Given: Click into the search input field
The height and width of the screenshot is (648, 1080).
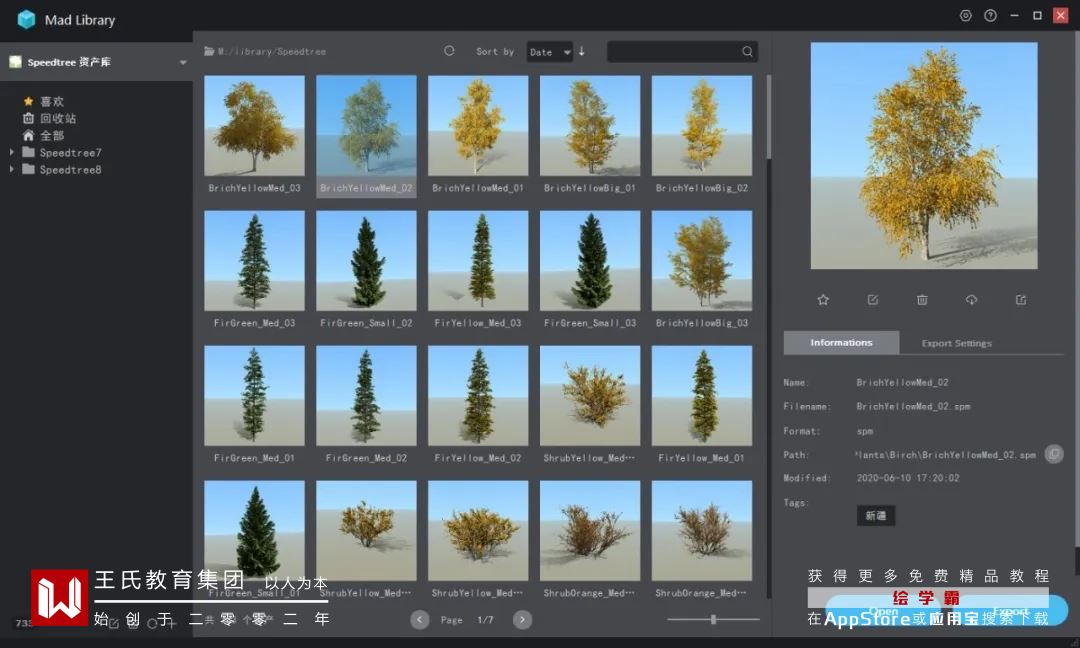Looking at the screenshot, I should click(x=674, y=52).
